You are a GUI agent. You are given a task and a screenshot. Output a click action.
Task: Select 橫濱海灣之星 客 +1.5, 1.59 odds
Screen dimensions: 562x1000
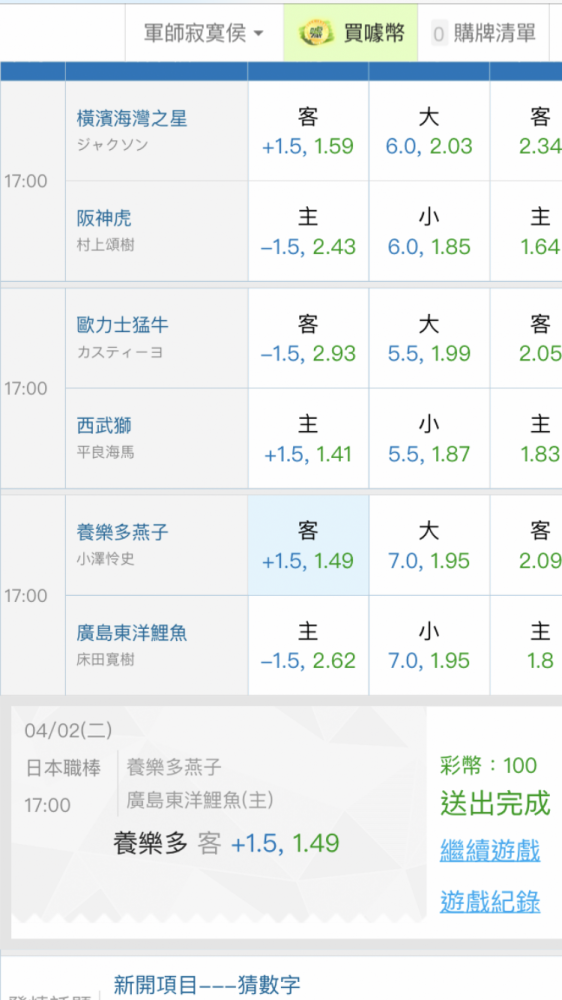pyautogui.click(x=308, y=131)
